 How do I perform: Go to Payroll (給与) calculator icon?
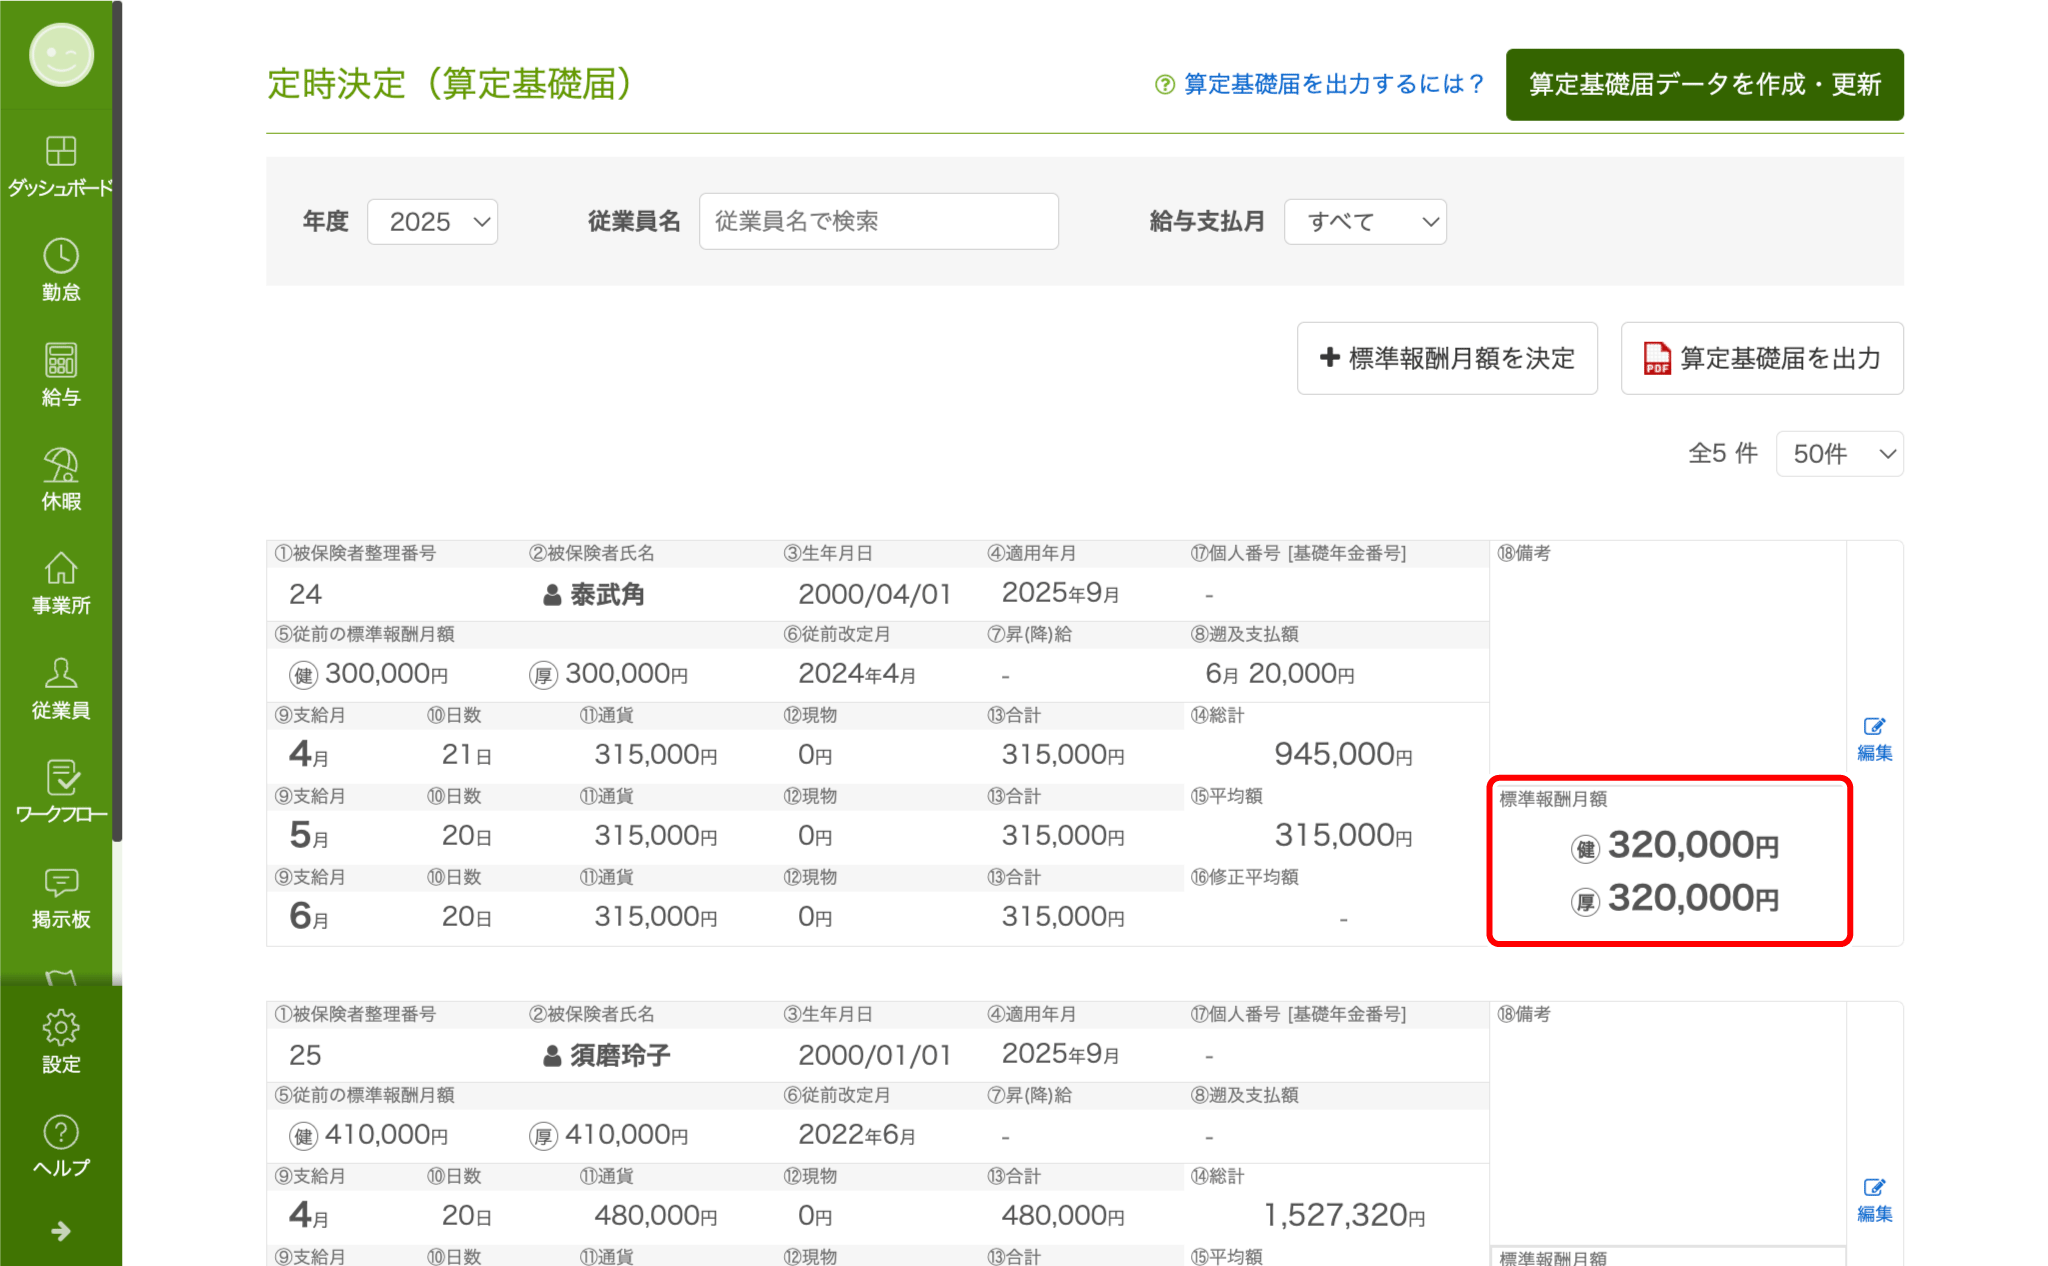[61, 374]
